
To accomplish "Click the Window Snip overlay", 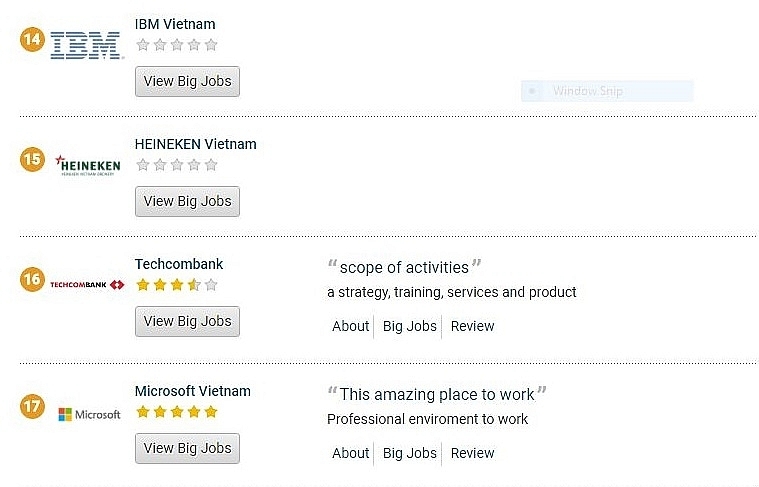I will [607, 91].
